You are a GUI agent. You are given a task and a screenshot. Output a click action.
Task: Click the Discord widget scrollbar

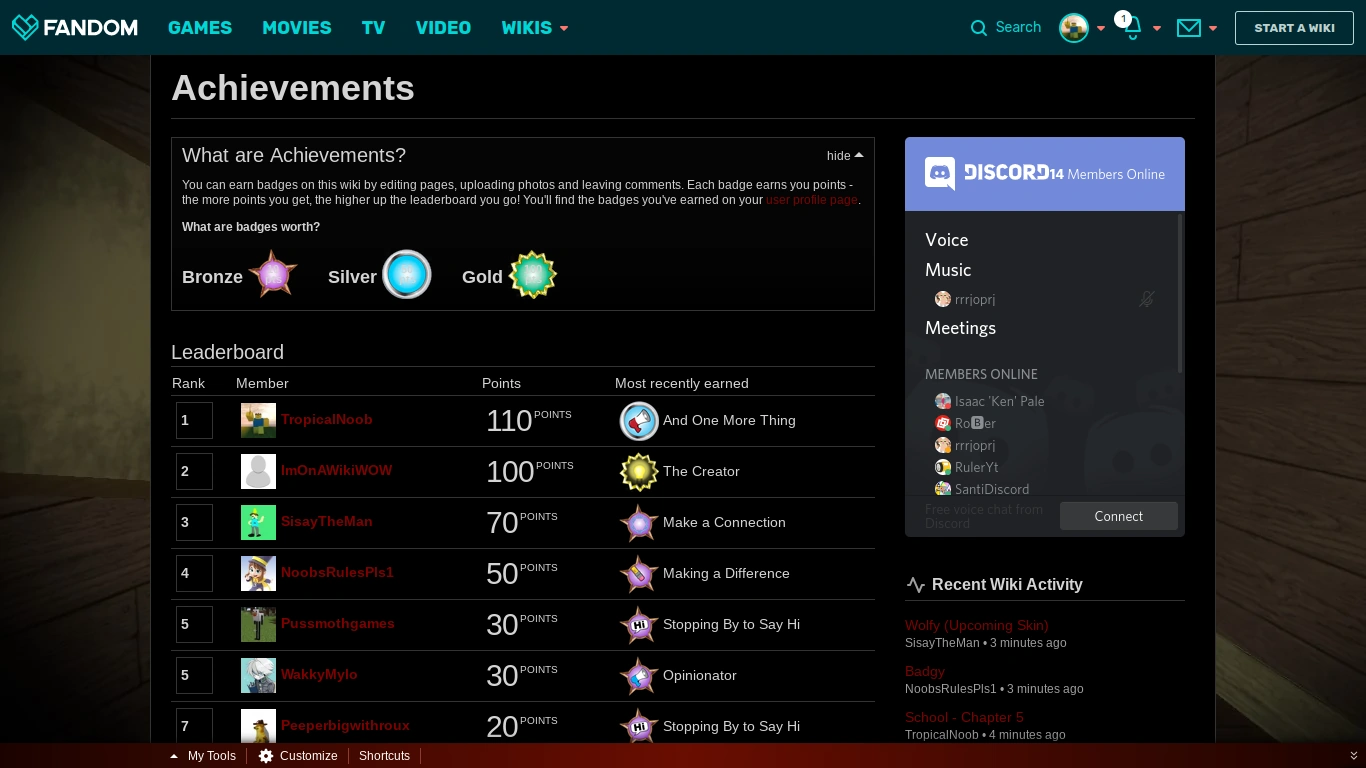pyautogui.click(x=1181, y=293)
